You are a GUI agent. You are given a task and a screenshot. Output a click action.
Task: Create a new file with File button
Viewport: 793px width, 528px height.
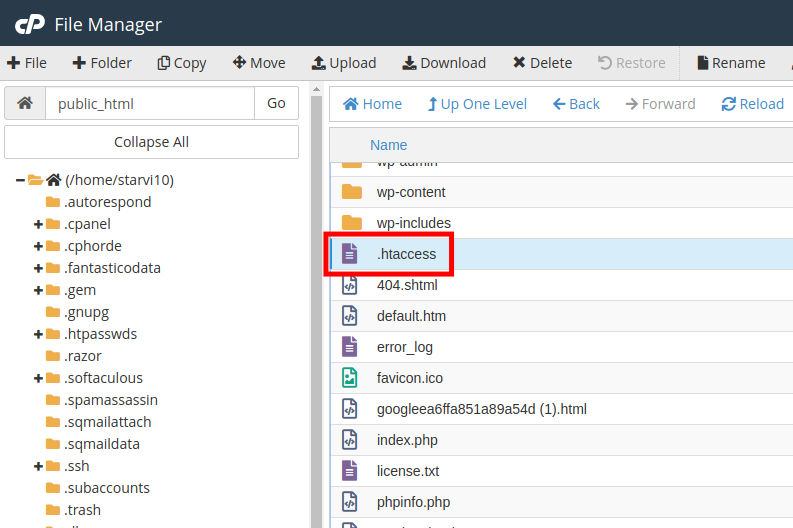pos(27,63)
